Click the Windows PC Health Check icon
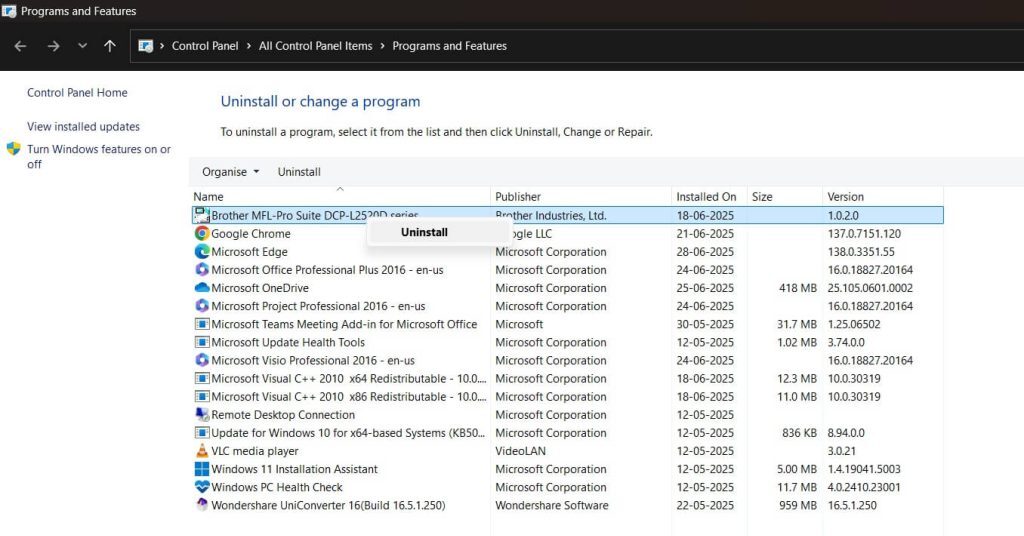The image size is (1024, 536). [x=202, y=487]
